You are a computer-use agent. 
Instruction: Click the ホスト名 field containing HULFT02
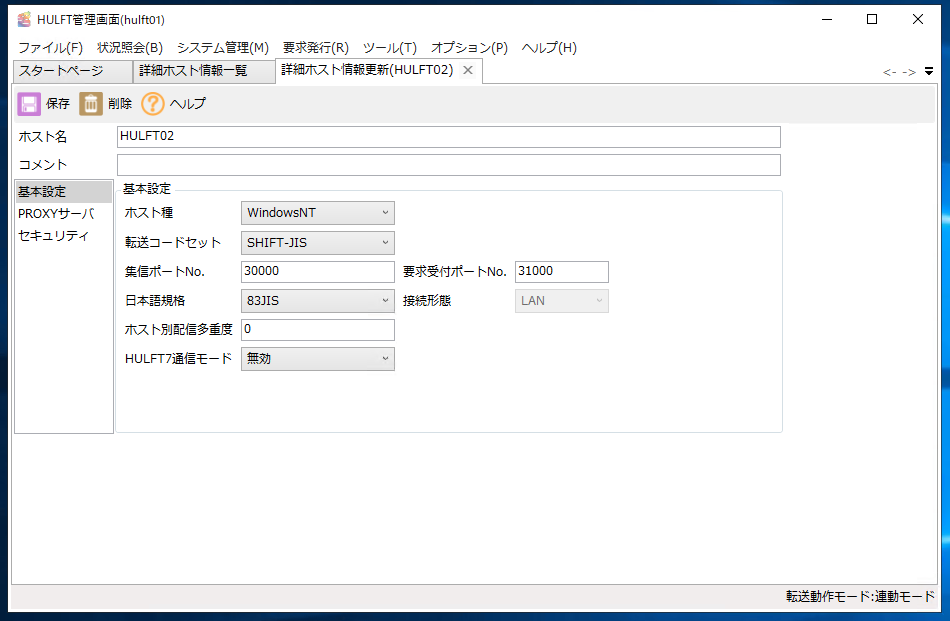[448, 136]
